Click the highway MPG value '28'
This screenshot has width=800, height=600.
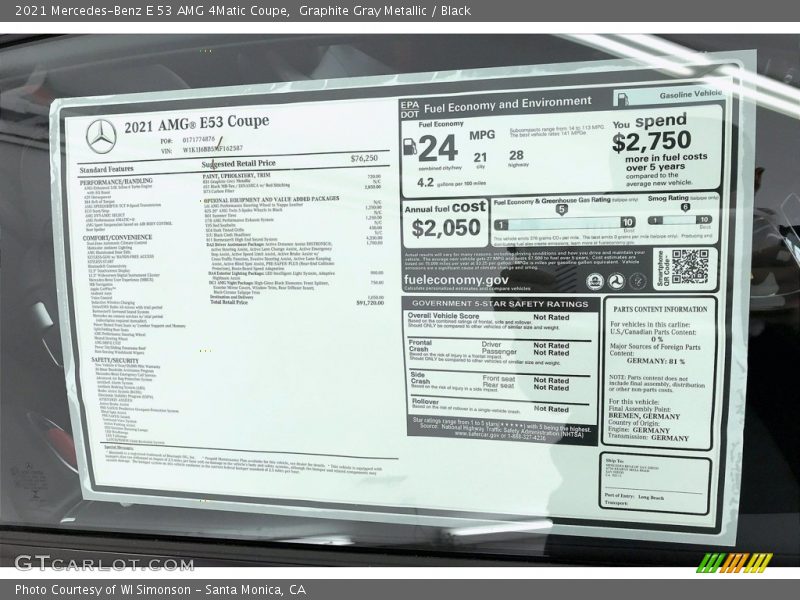click(x=516, y=155)
